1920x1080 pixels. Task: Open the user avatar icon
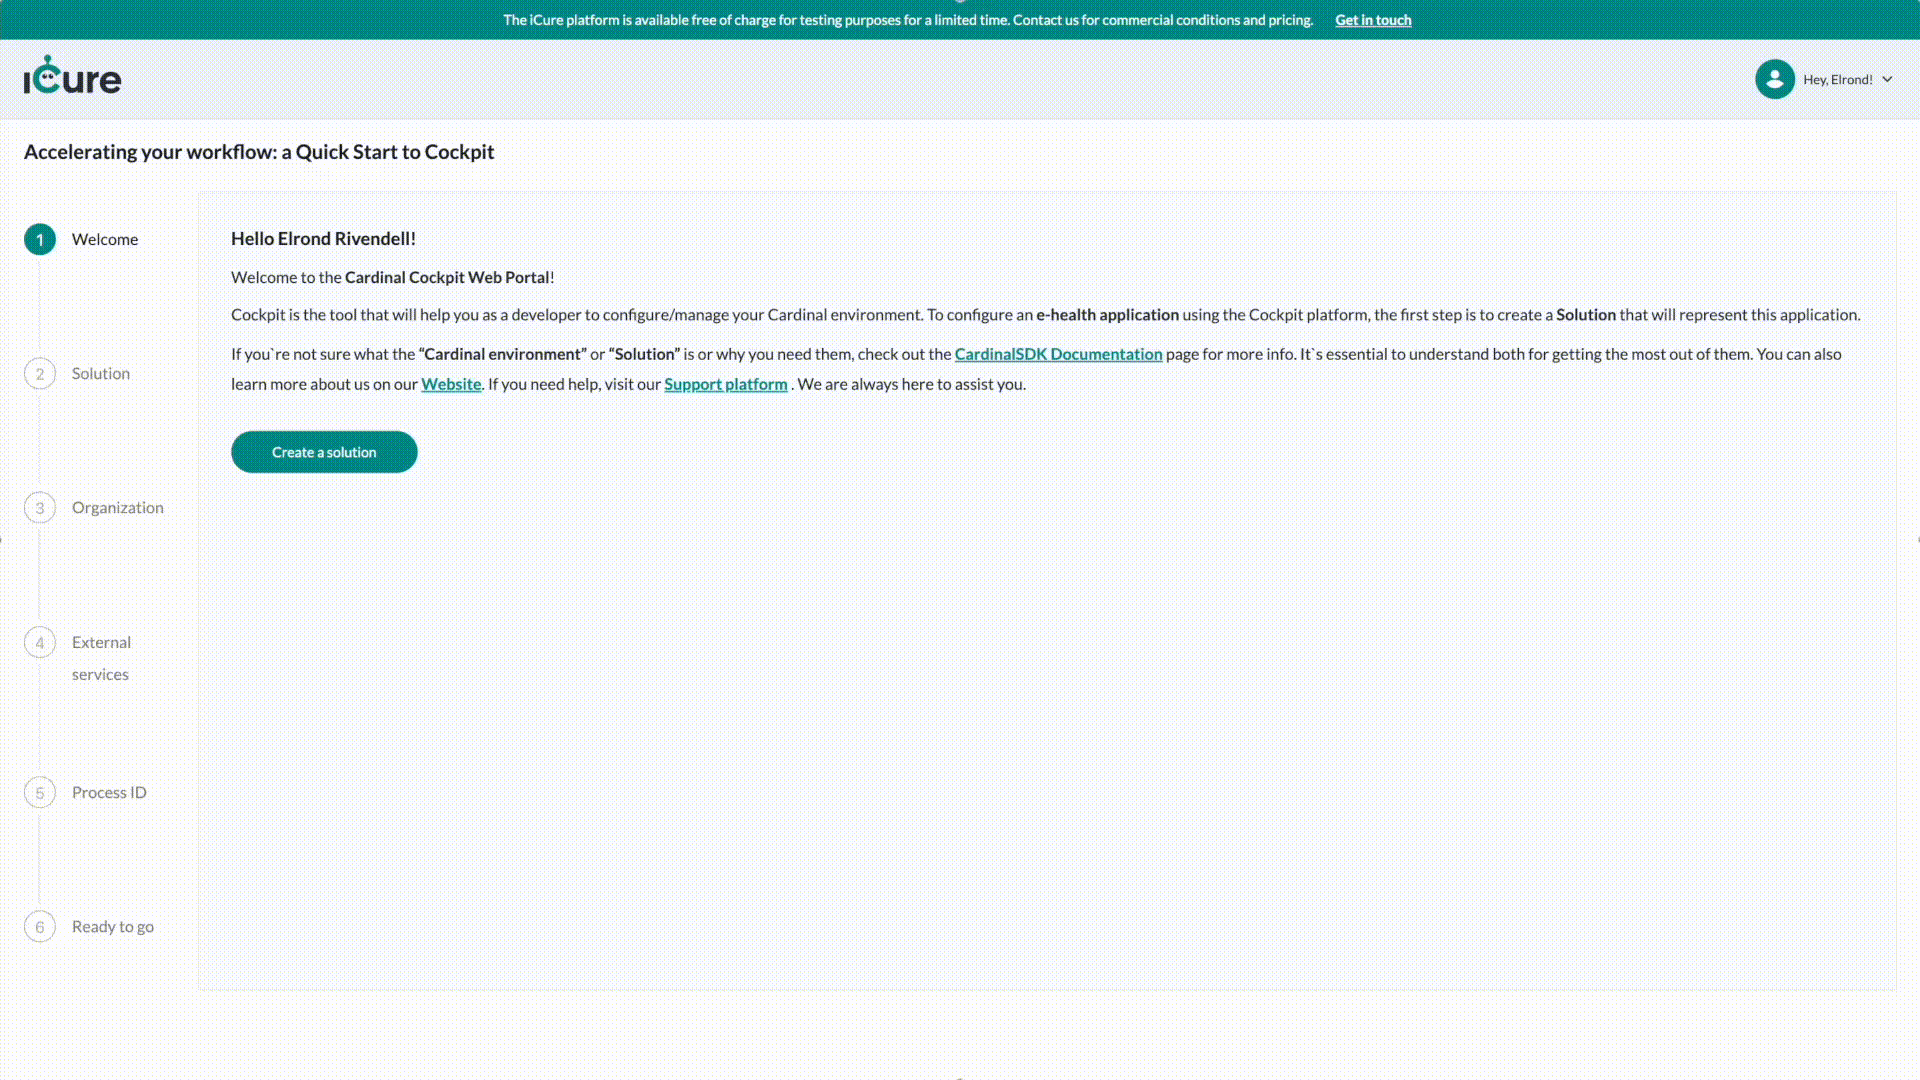point(1775,79)
